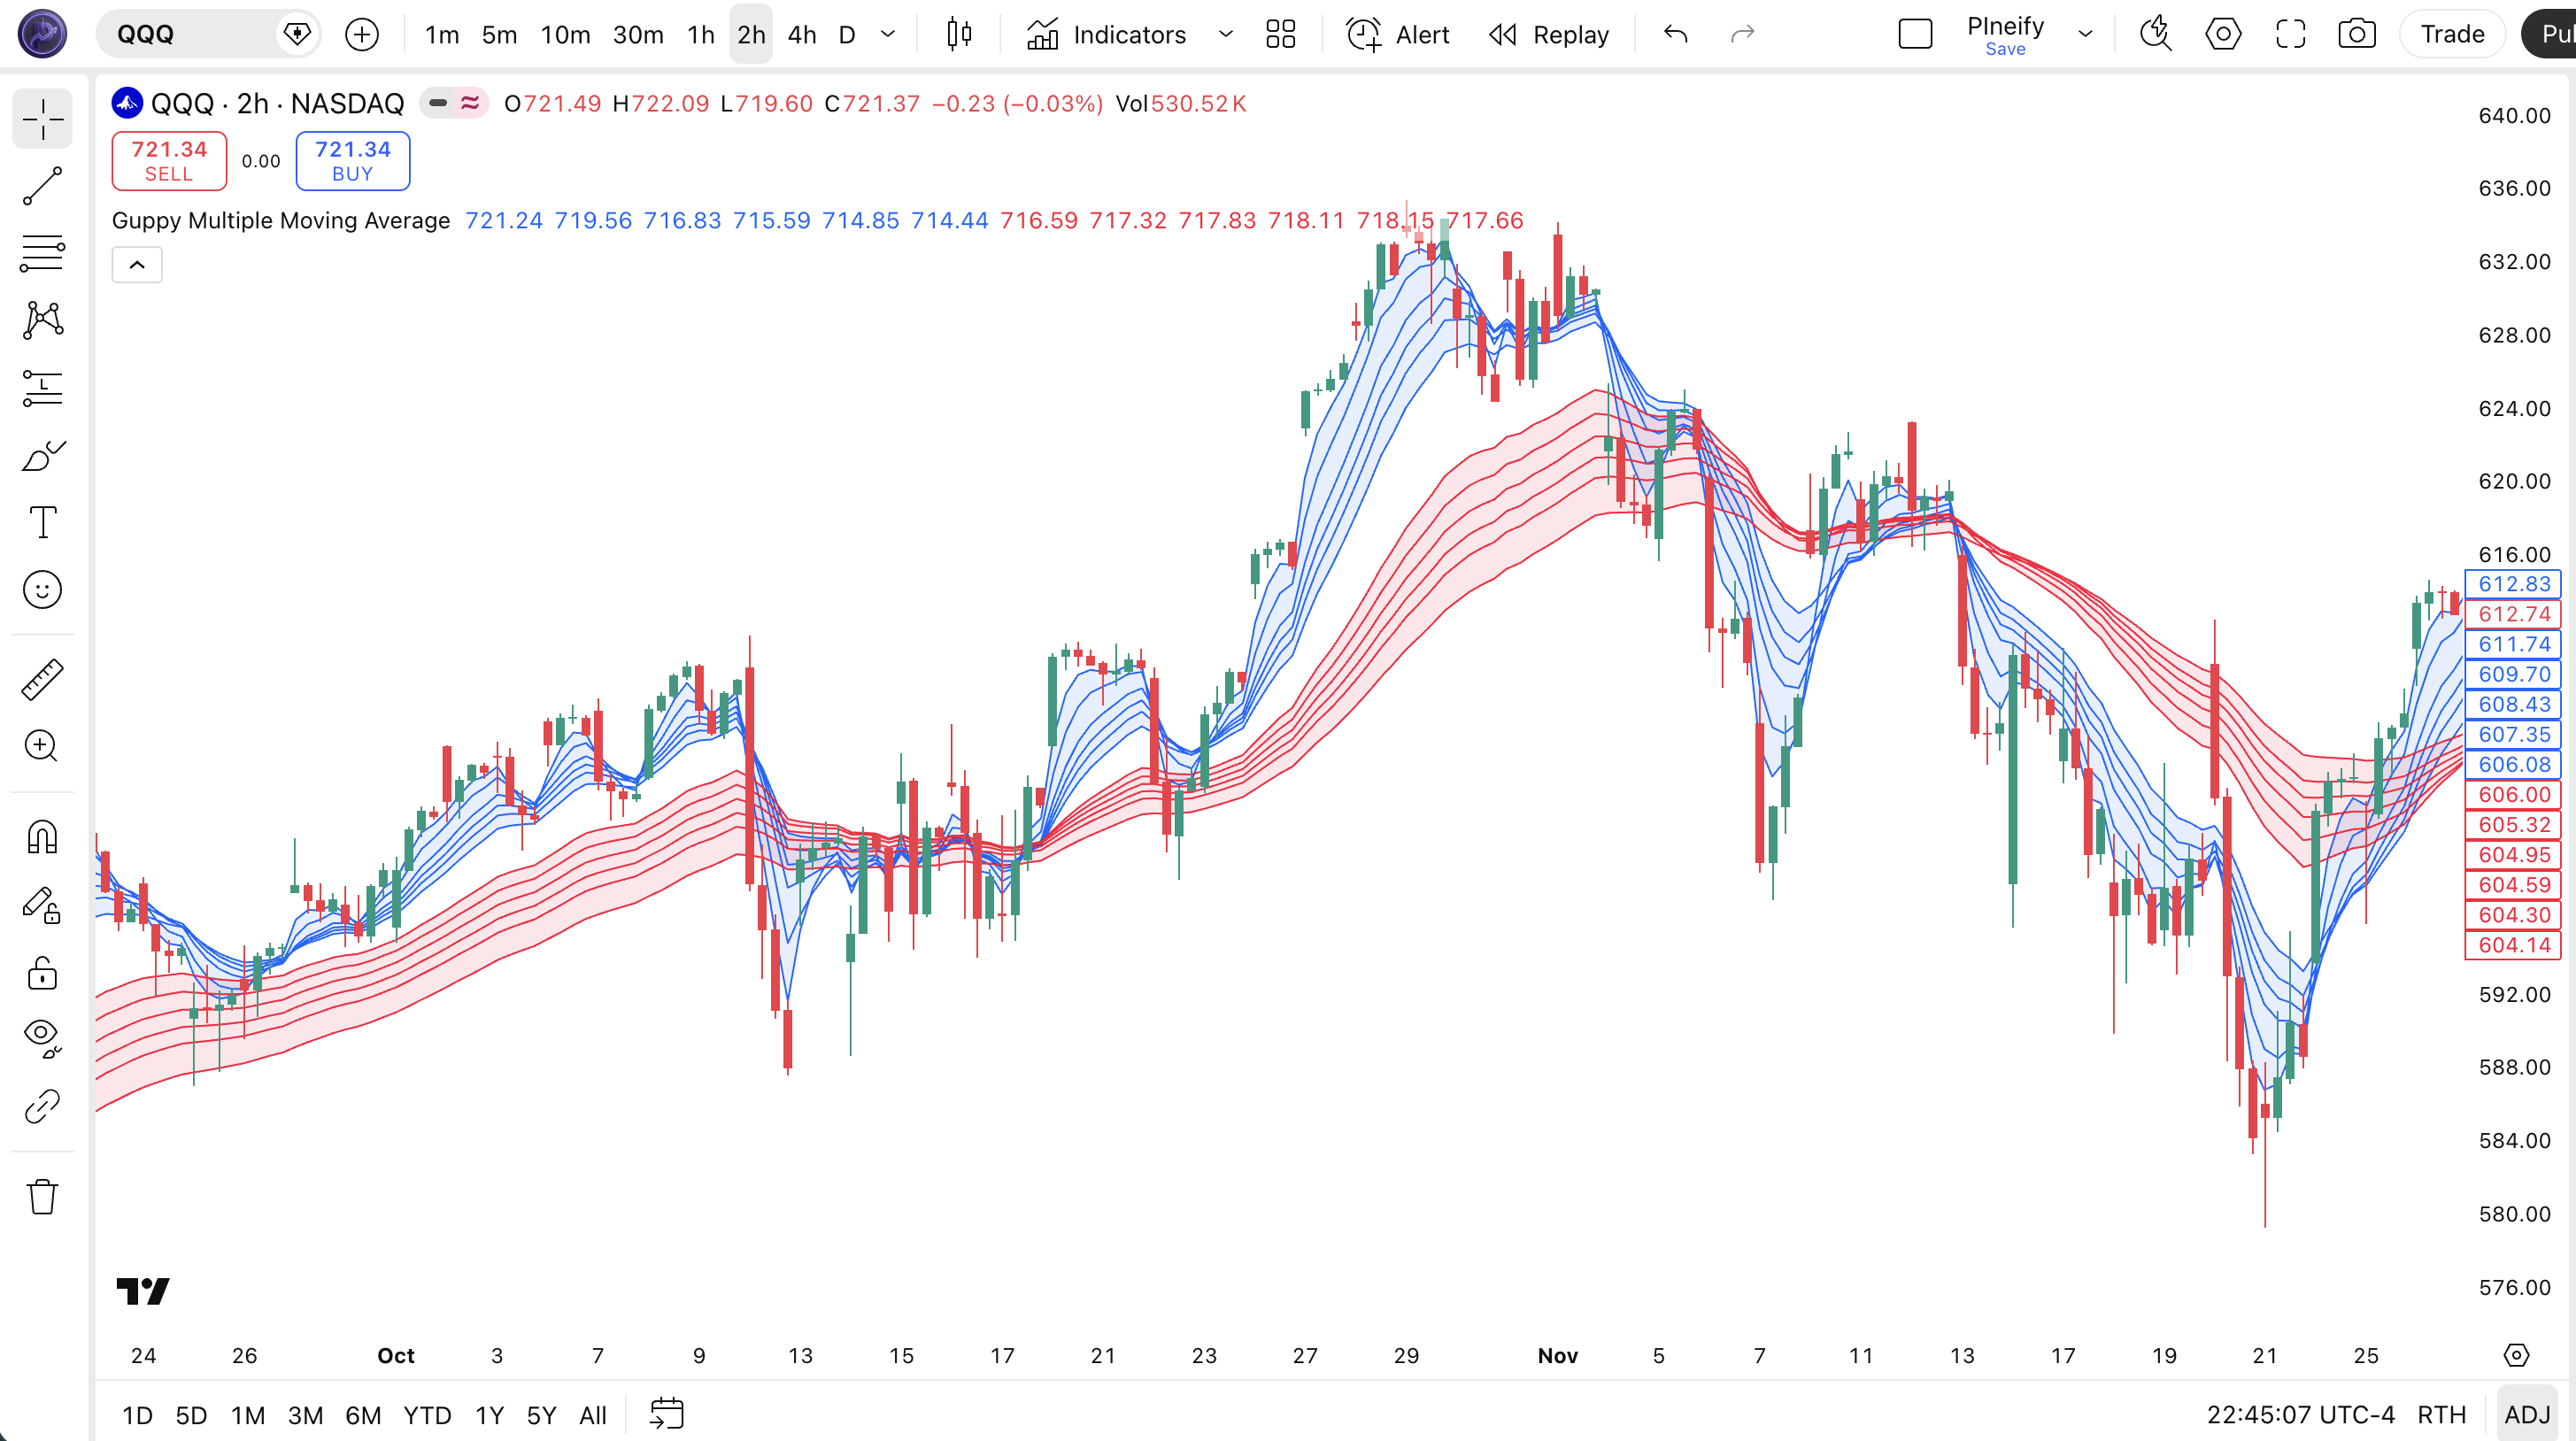
Task: Open chart settings hexagon icon
Action: tap(2223, 34)
